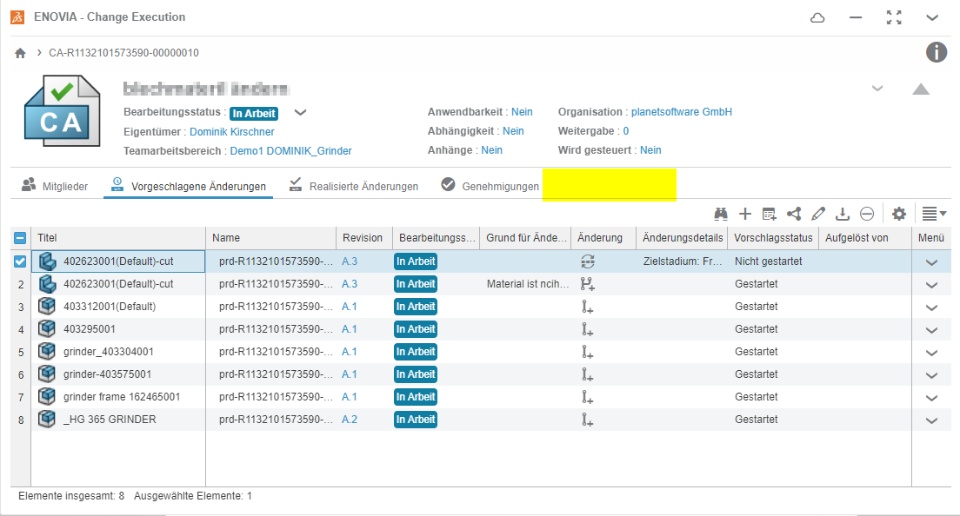
Task: Click the Weitergabe 0 link
Action: point(626,131)
